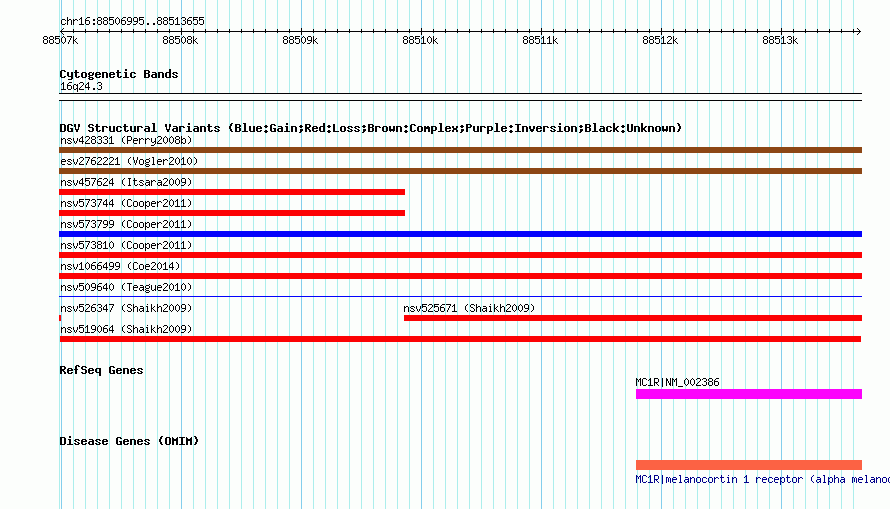Click the brown nsv428331 variant bar
The image size is (890, 509).
tap(460, 150)
